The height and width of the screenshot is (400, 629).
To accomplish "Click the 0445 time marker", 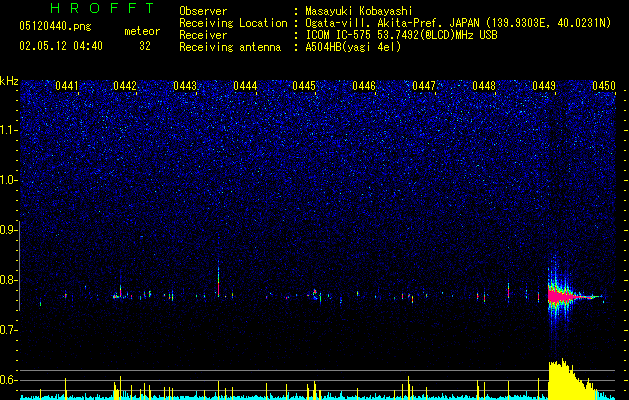I will pos(304,86).
